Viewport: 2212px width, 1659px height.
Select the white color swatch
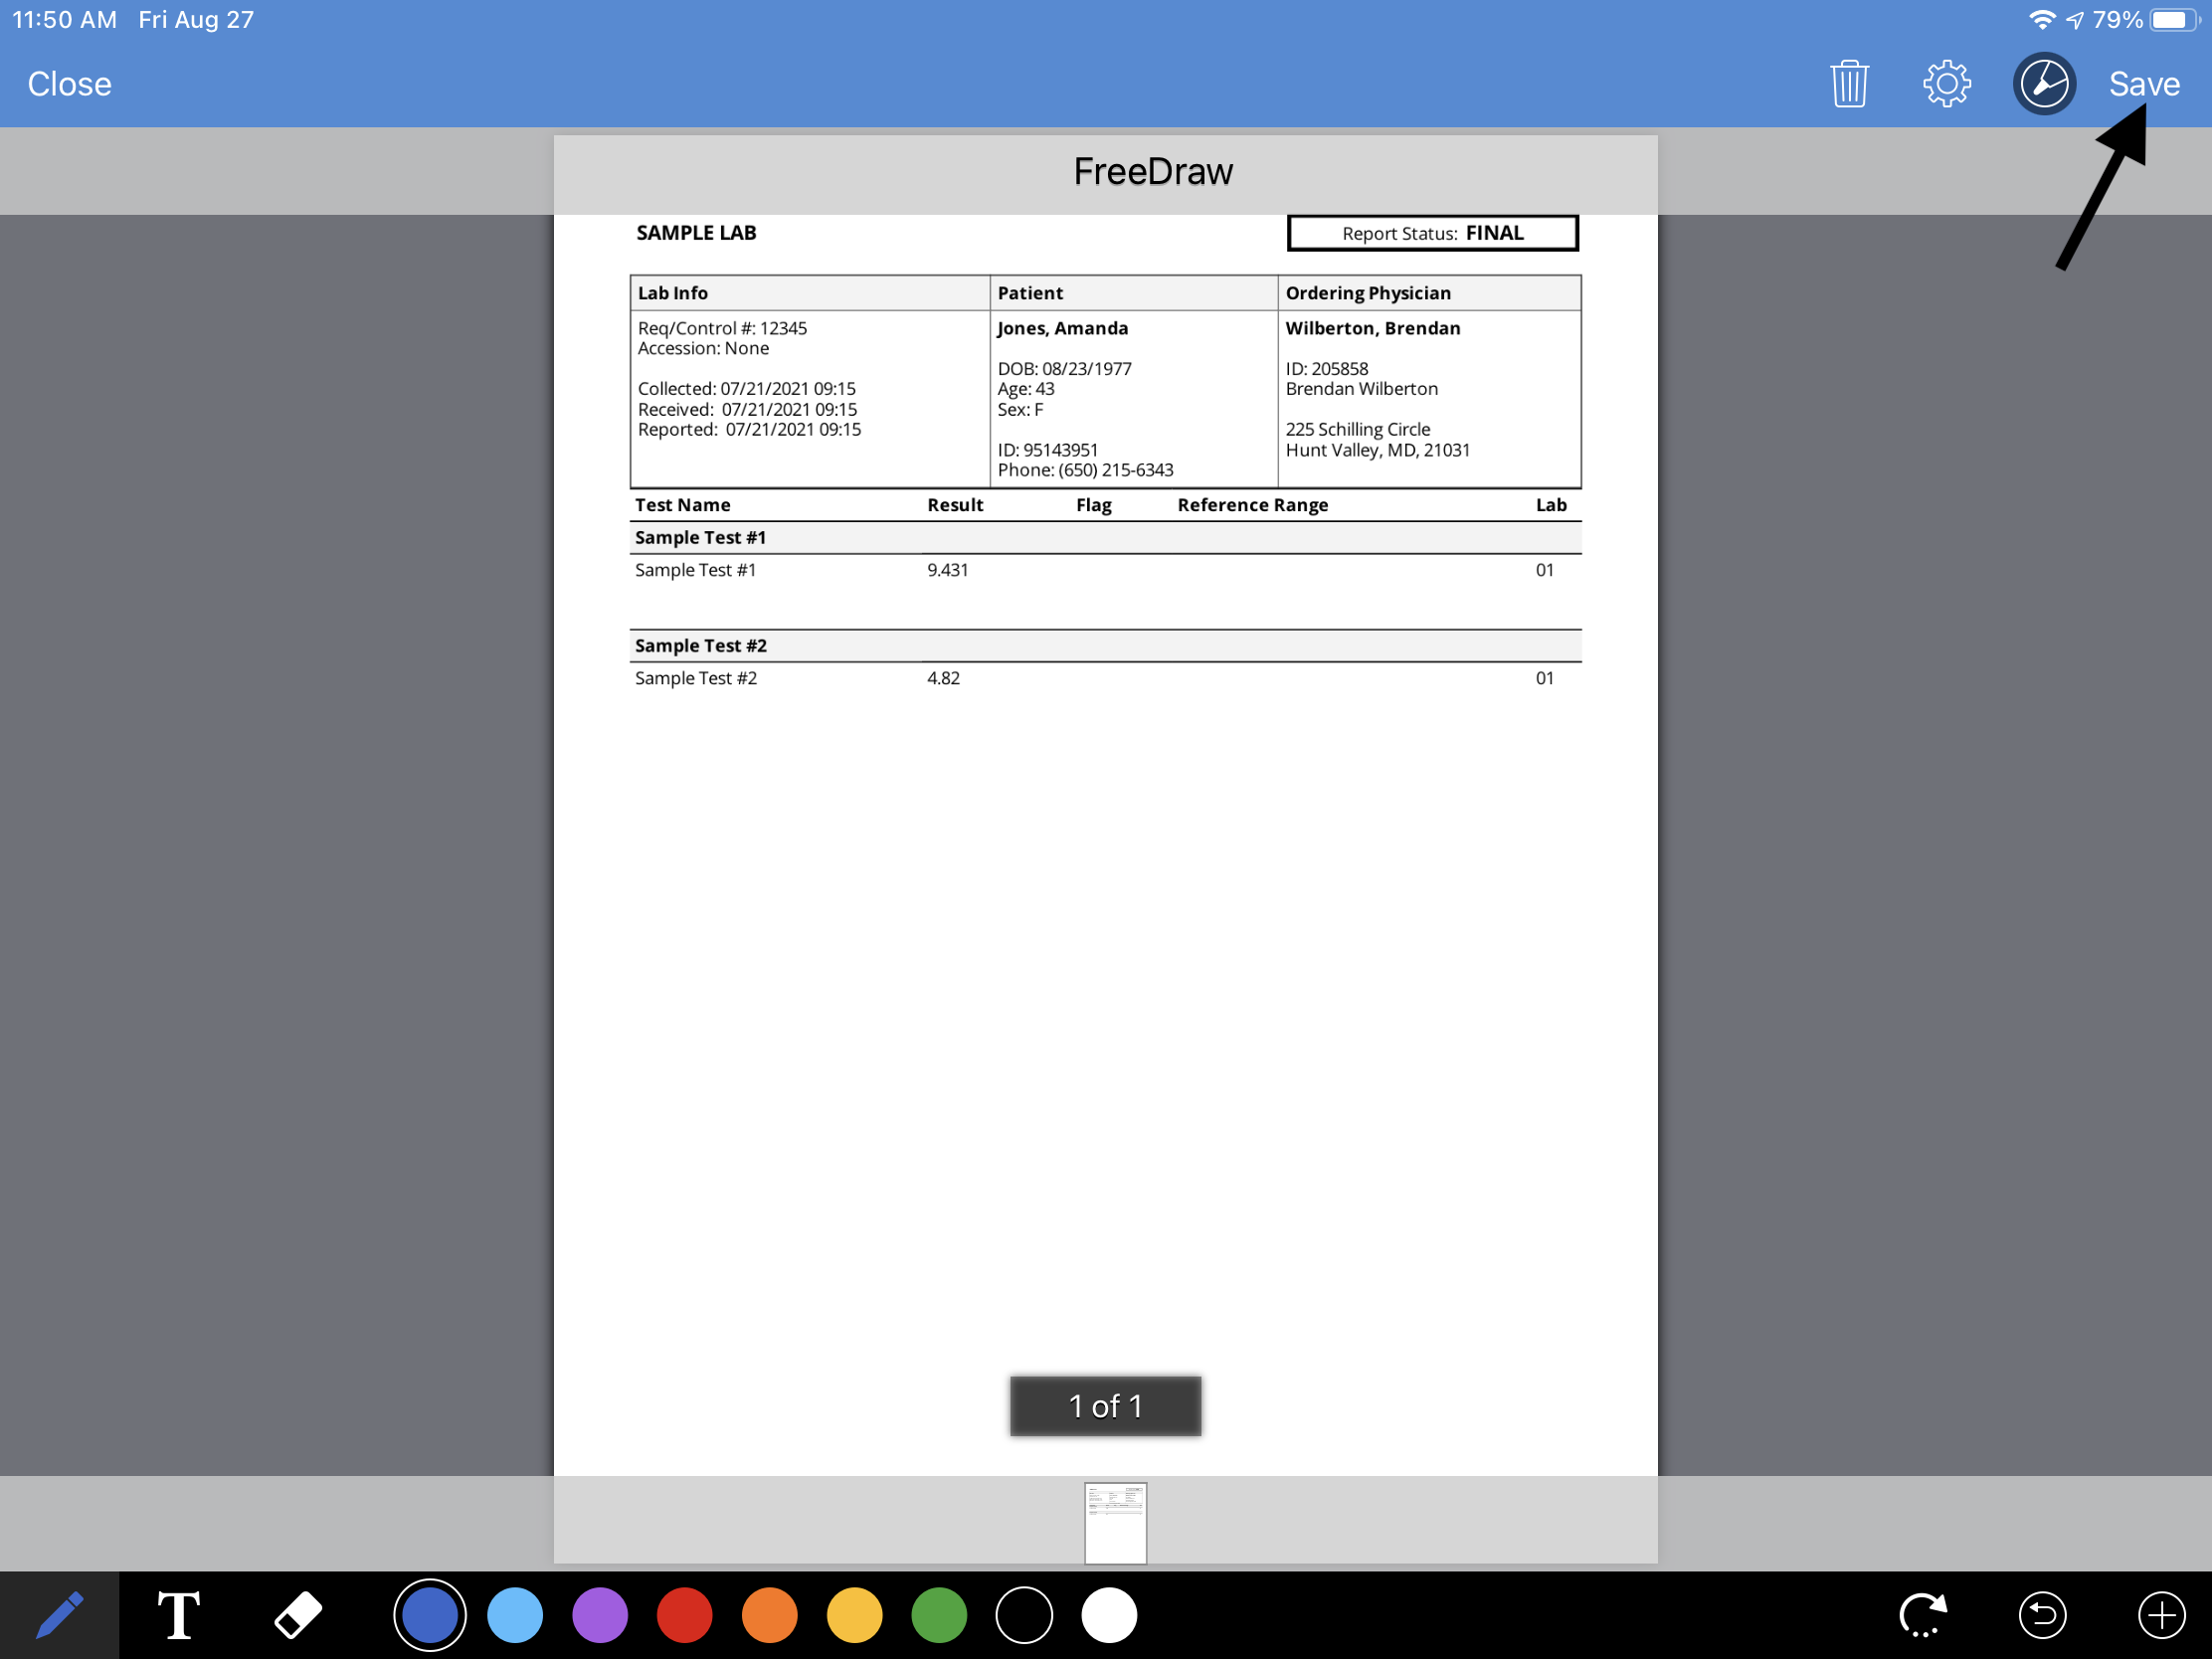1111,1612
